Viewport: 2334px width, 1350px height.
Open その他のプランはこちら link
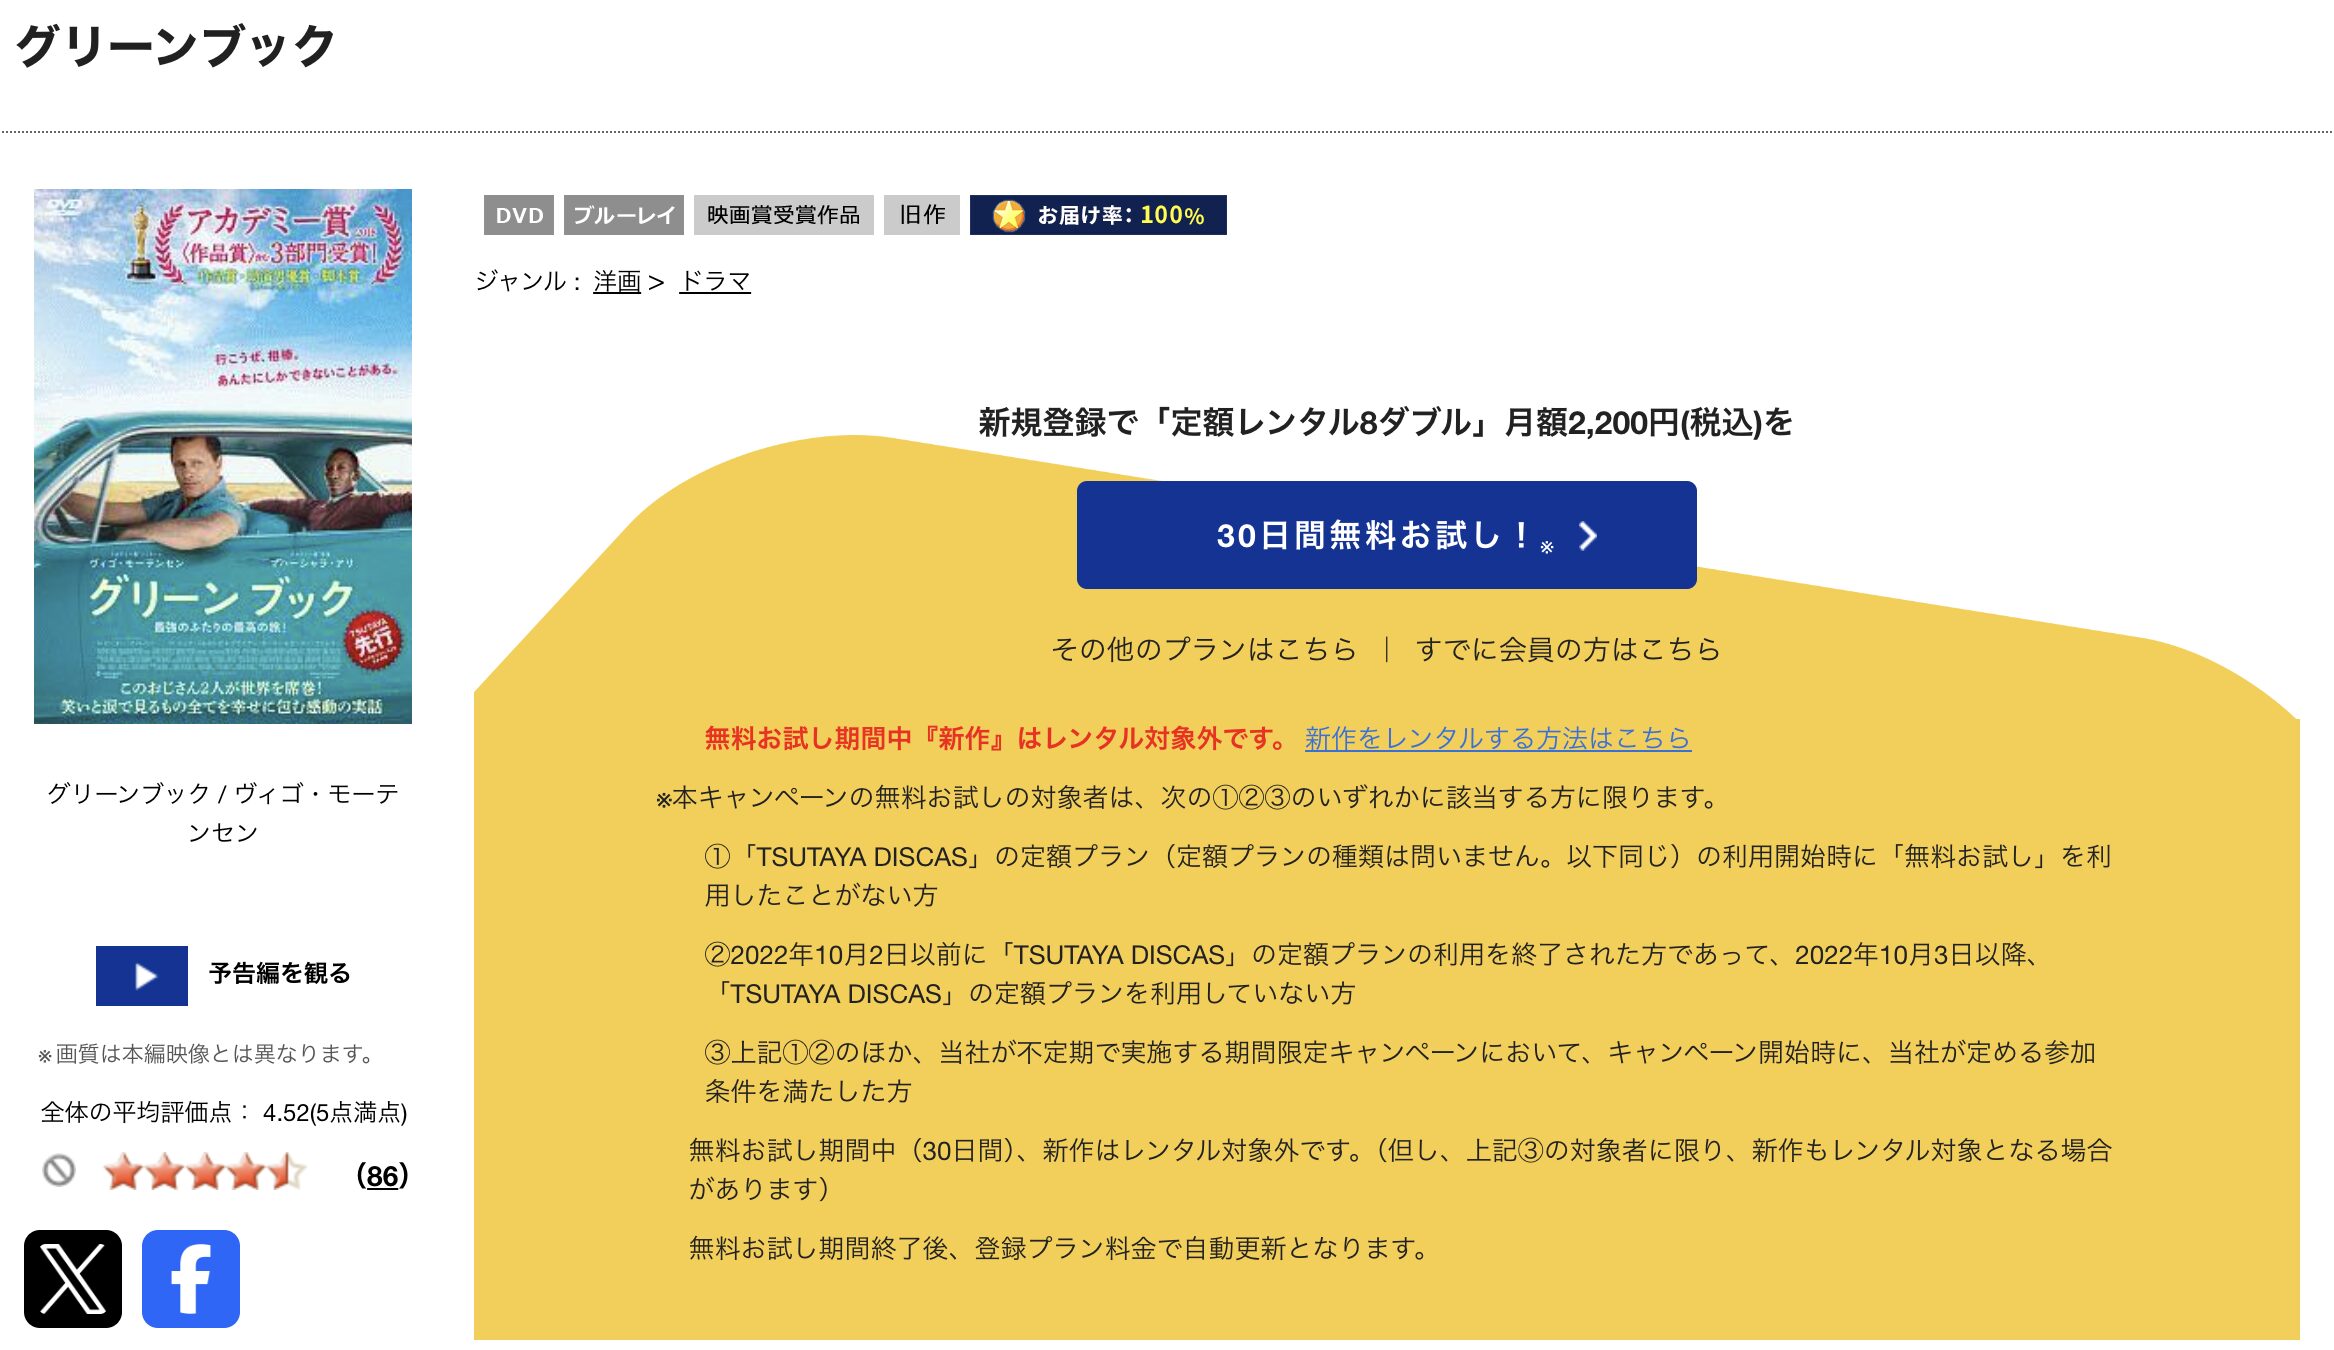click(x=1203, y=649)
